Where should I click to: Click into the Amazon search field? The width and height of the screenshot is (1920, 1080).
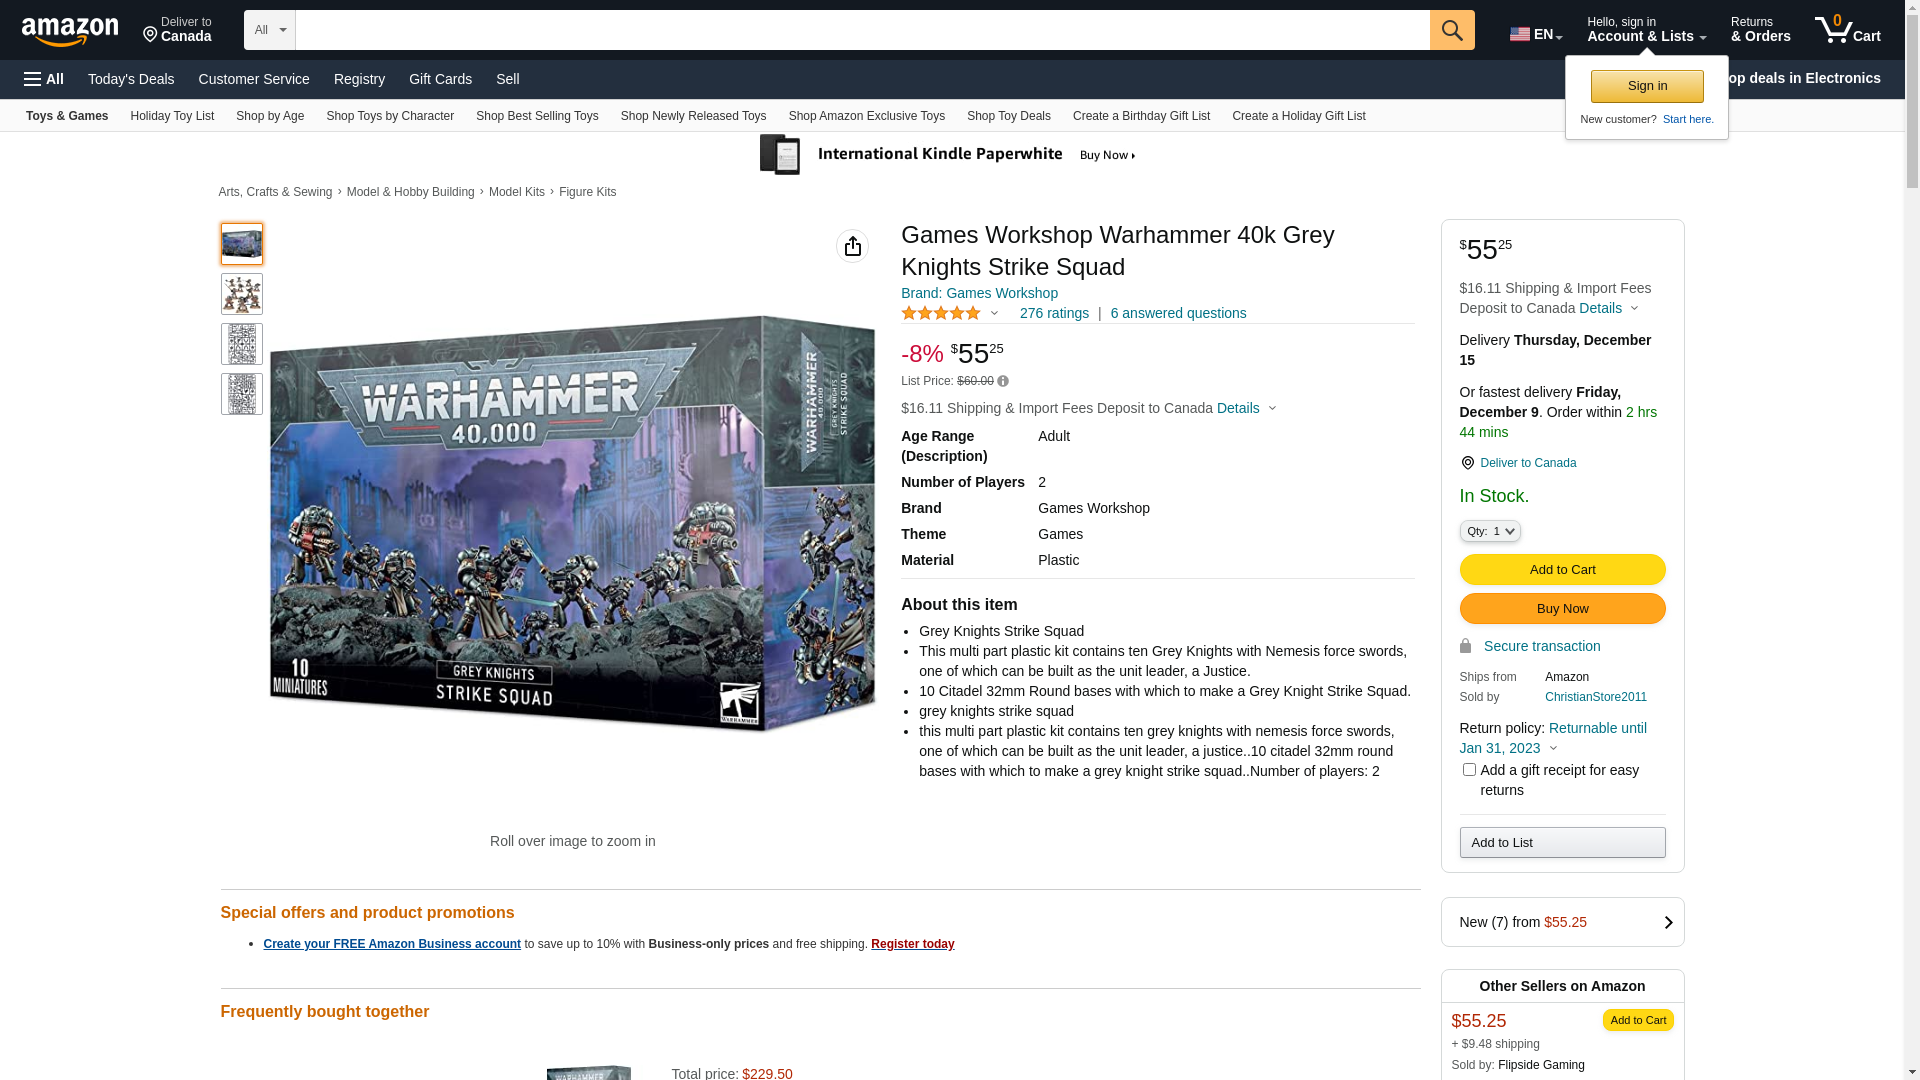tap(862, 30)
